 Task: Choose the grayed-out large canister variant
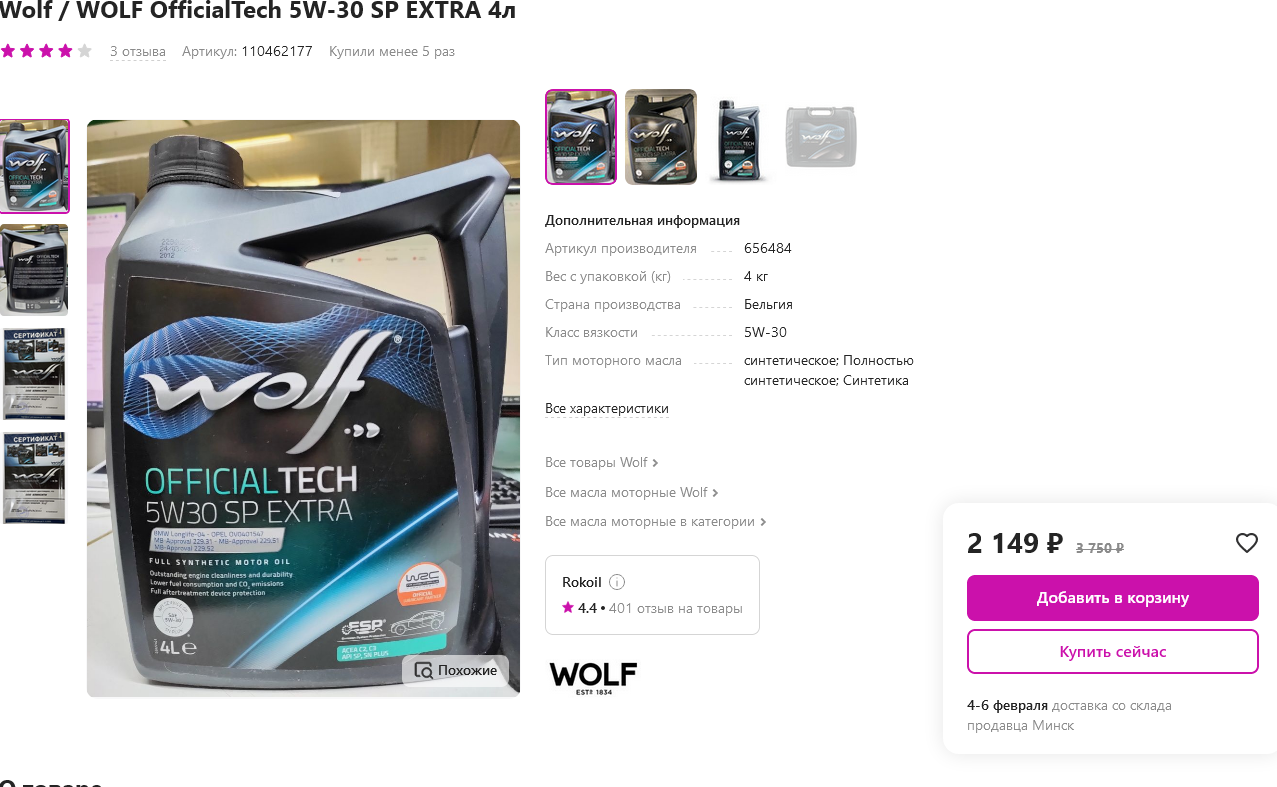point(821,137)
